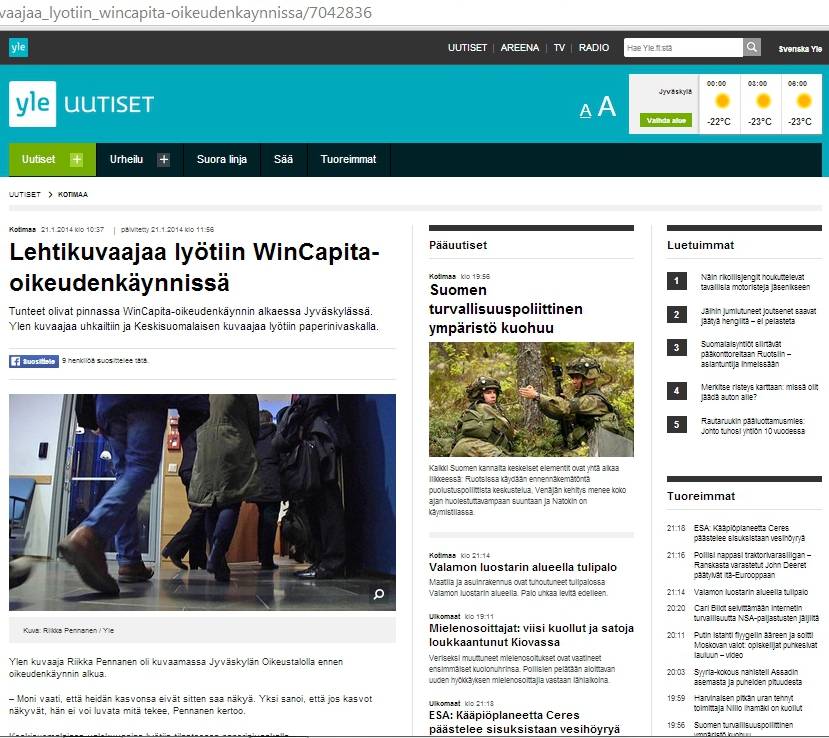Open the Suora linja tab
Viewport: 829px width, 738px height.
(221, 160)
